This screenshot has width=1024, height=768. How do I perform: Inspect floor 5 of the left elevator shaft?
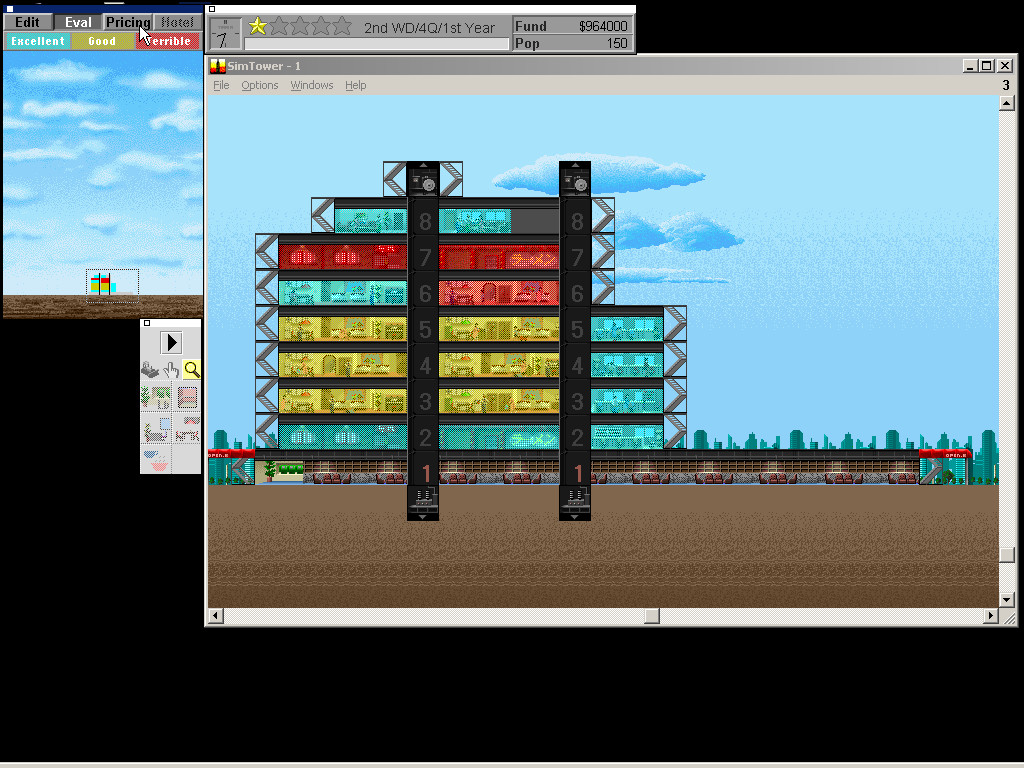point(424,329)
